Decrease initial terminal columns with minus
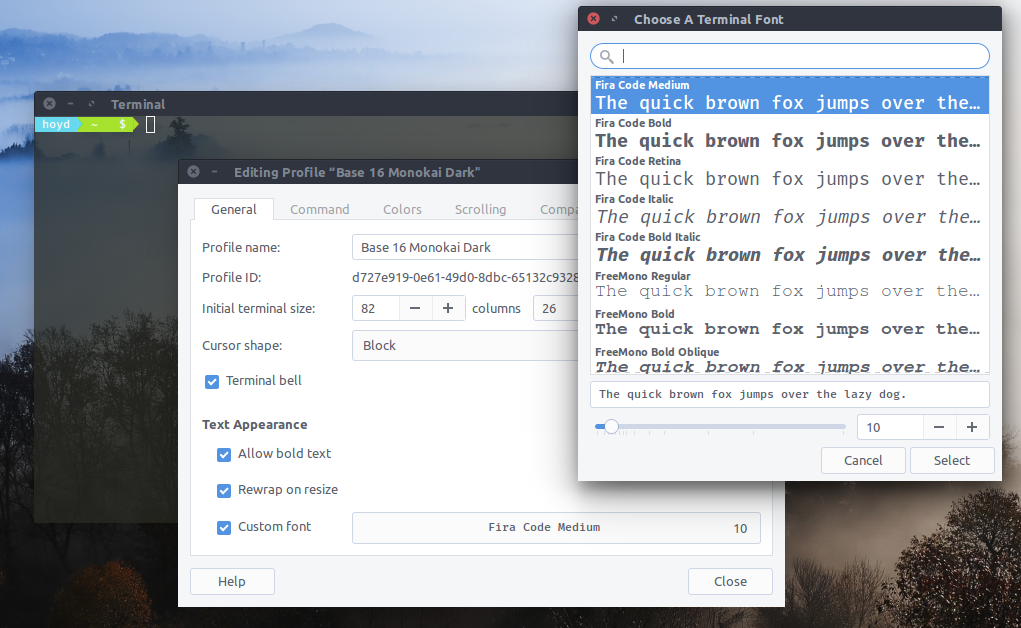Image resolution: width=1021 pixels, height=628 pixels. click(416, 308)
